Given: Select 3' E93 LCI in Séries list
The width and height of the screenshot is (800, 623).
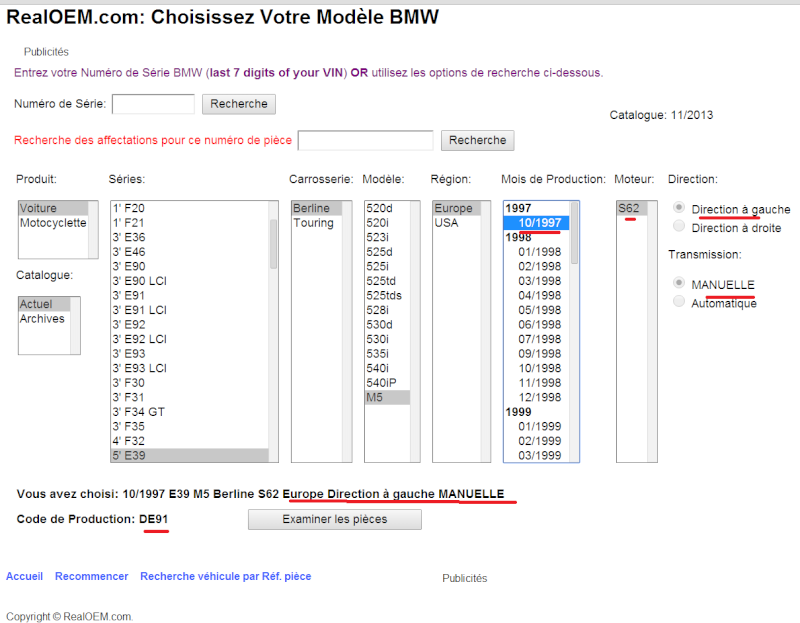Looking at the screenshot, I should click(x=190, y=368).
